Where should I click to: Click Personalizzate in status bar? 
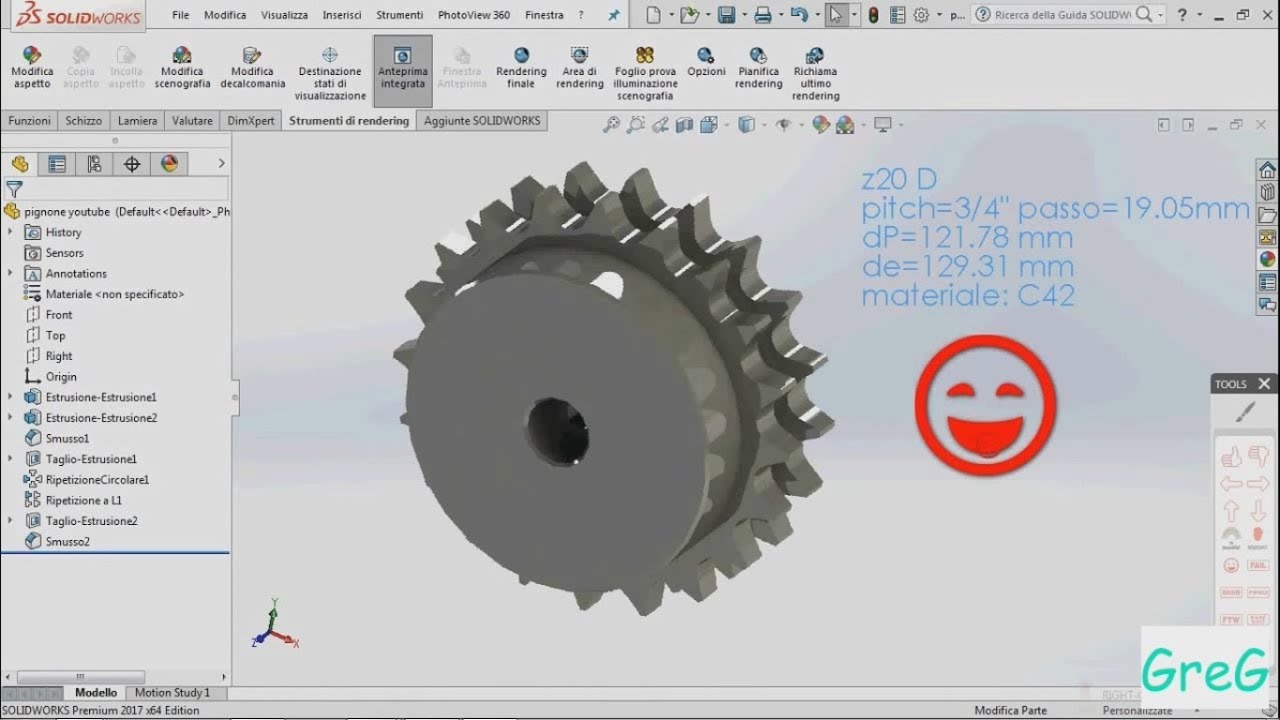1138,710
